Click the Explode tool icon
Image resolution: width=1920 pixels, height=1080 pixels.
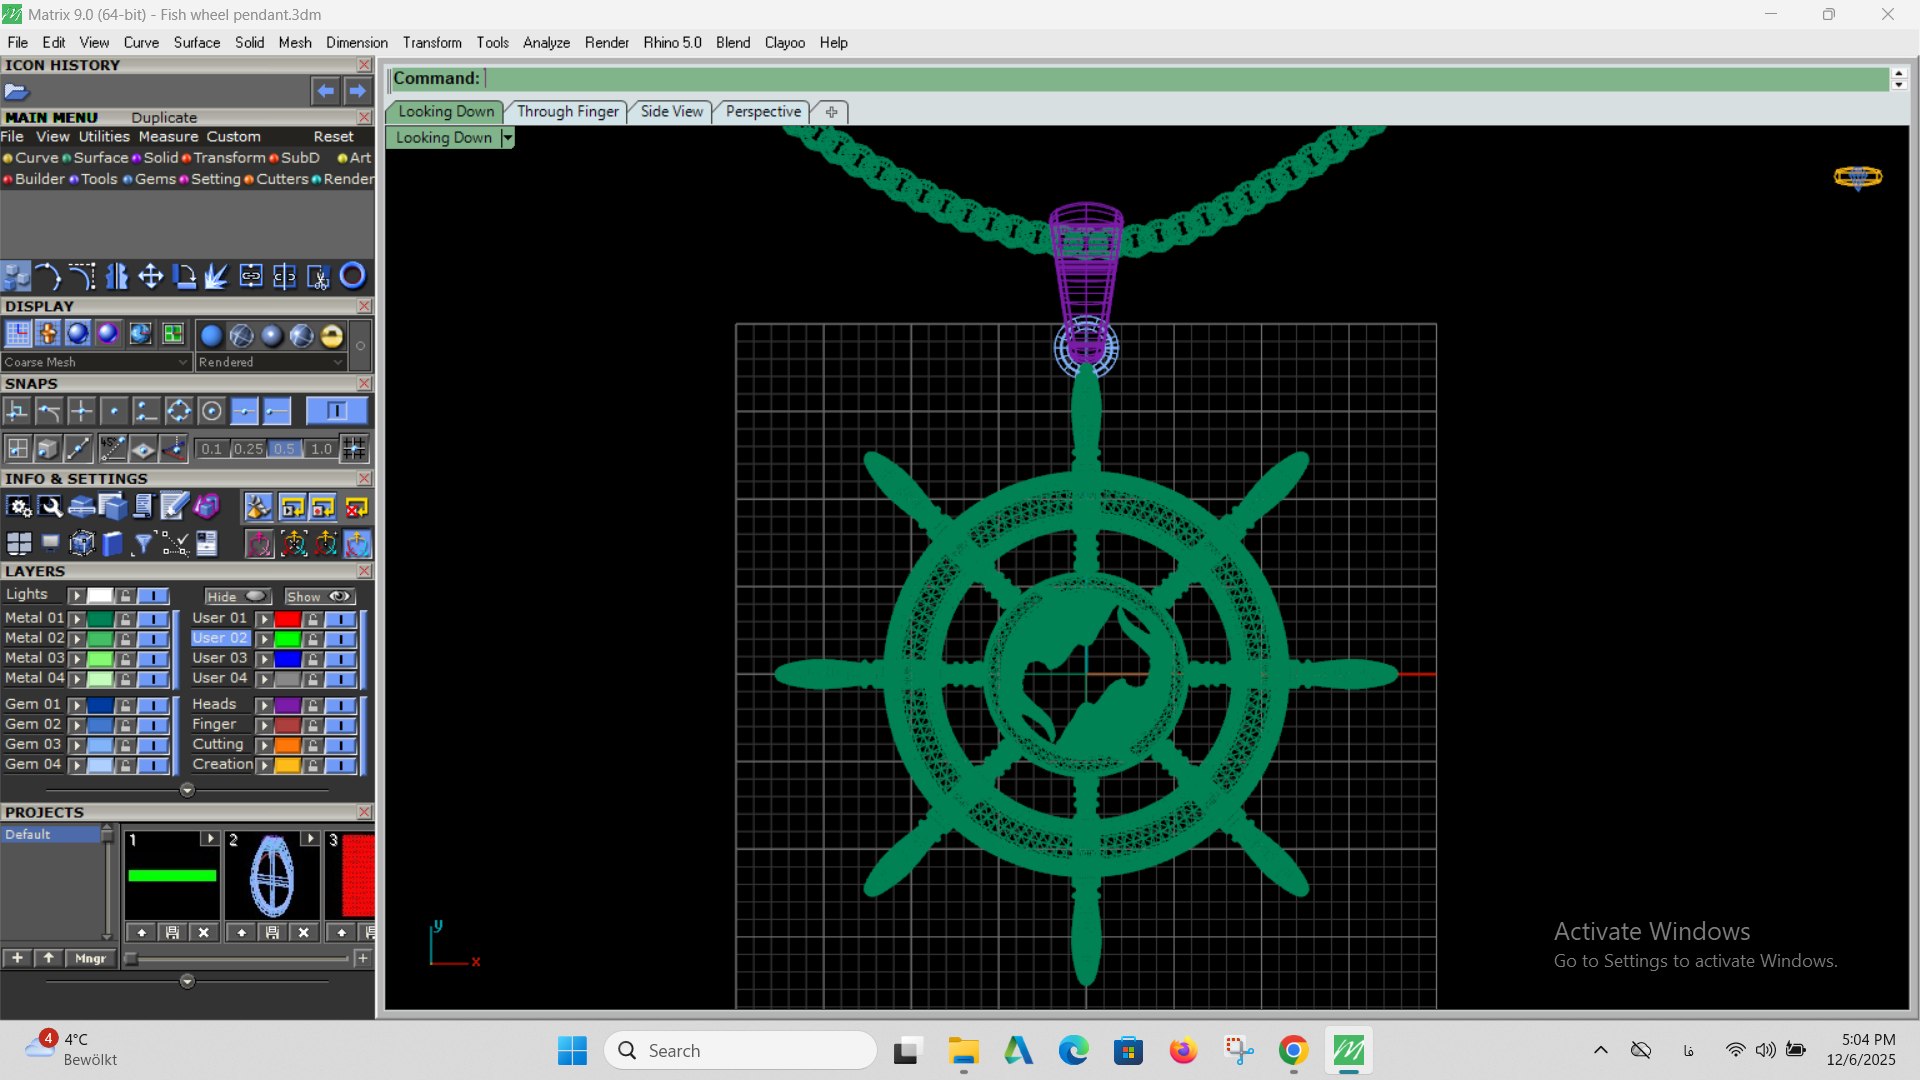tap(217, 276)
